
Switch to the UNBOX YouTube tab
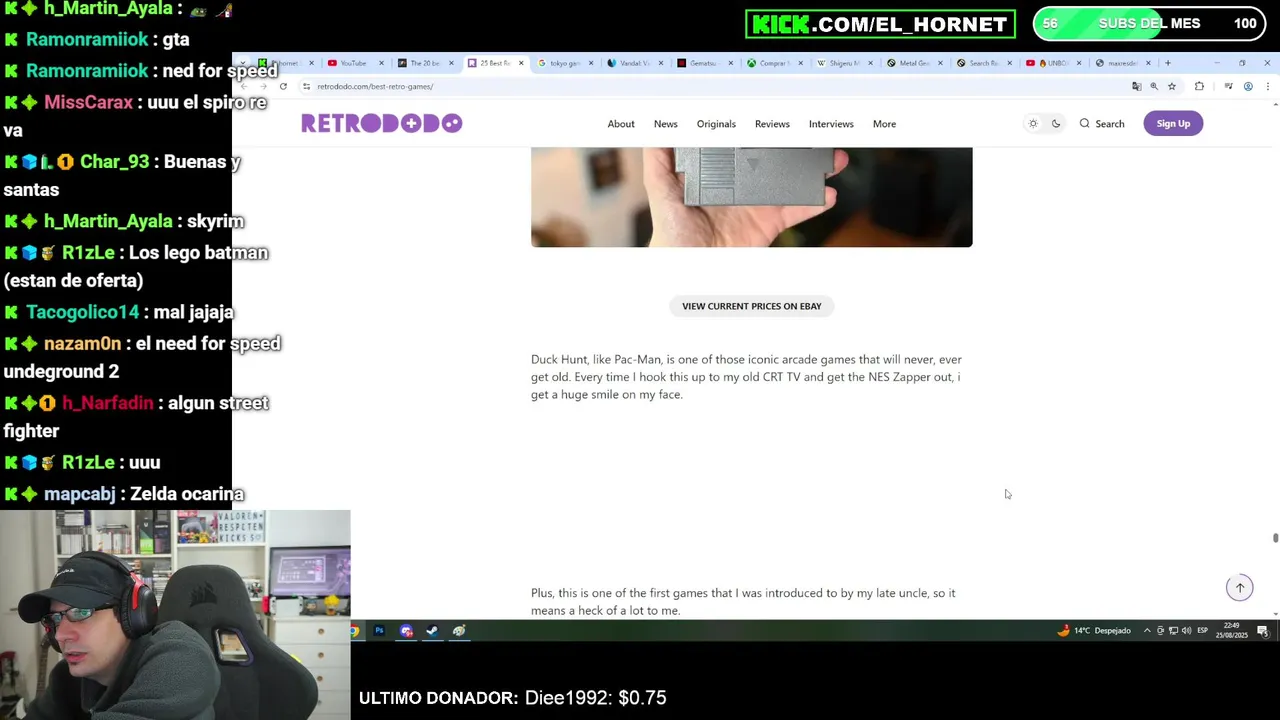click(1053, 63)
